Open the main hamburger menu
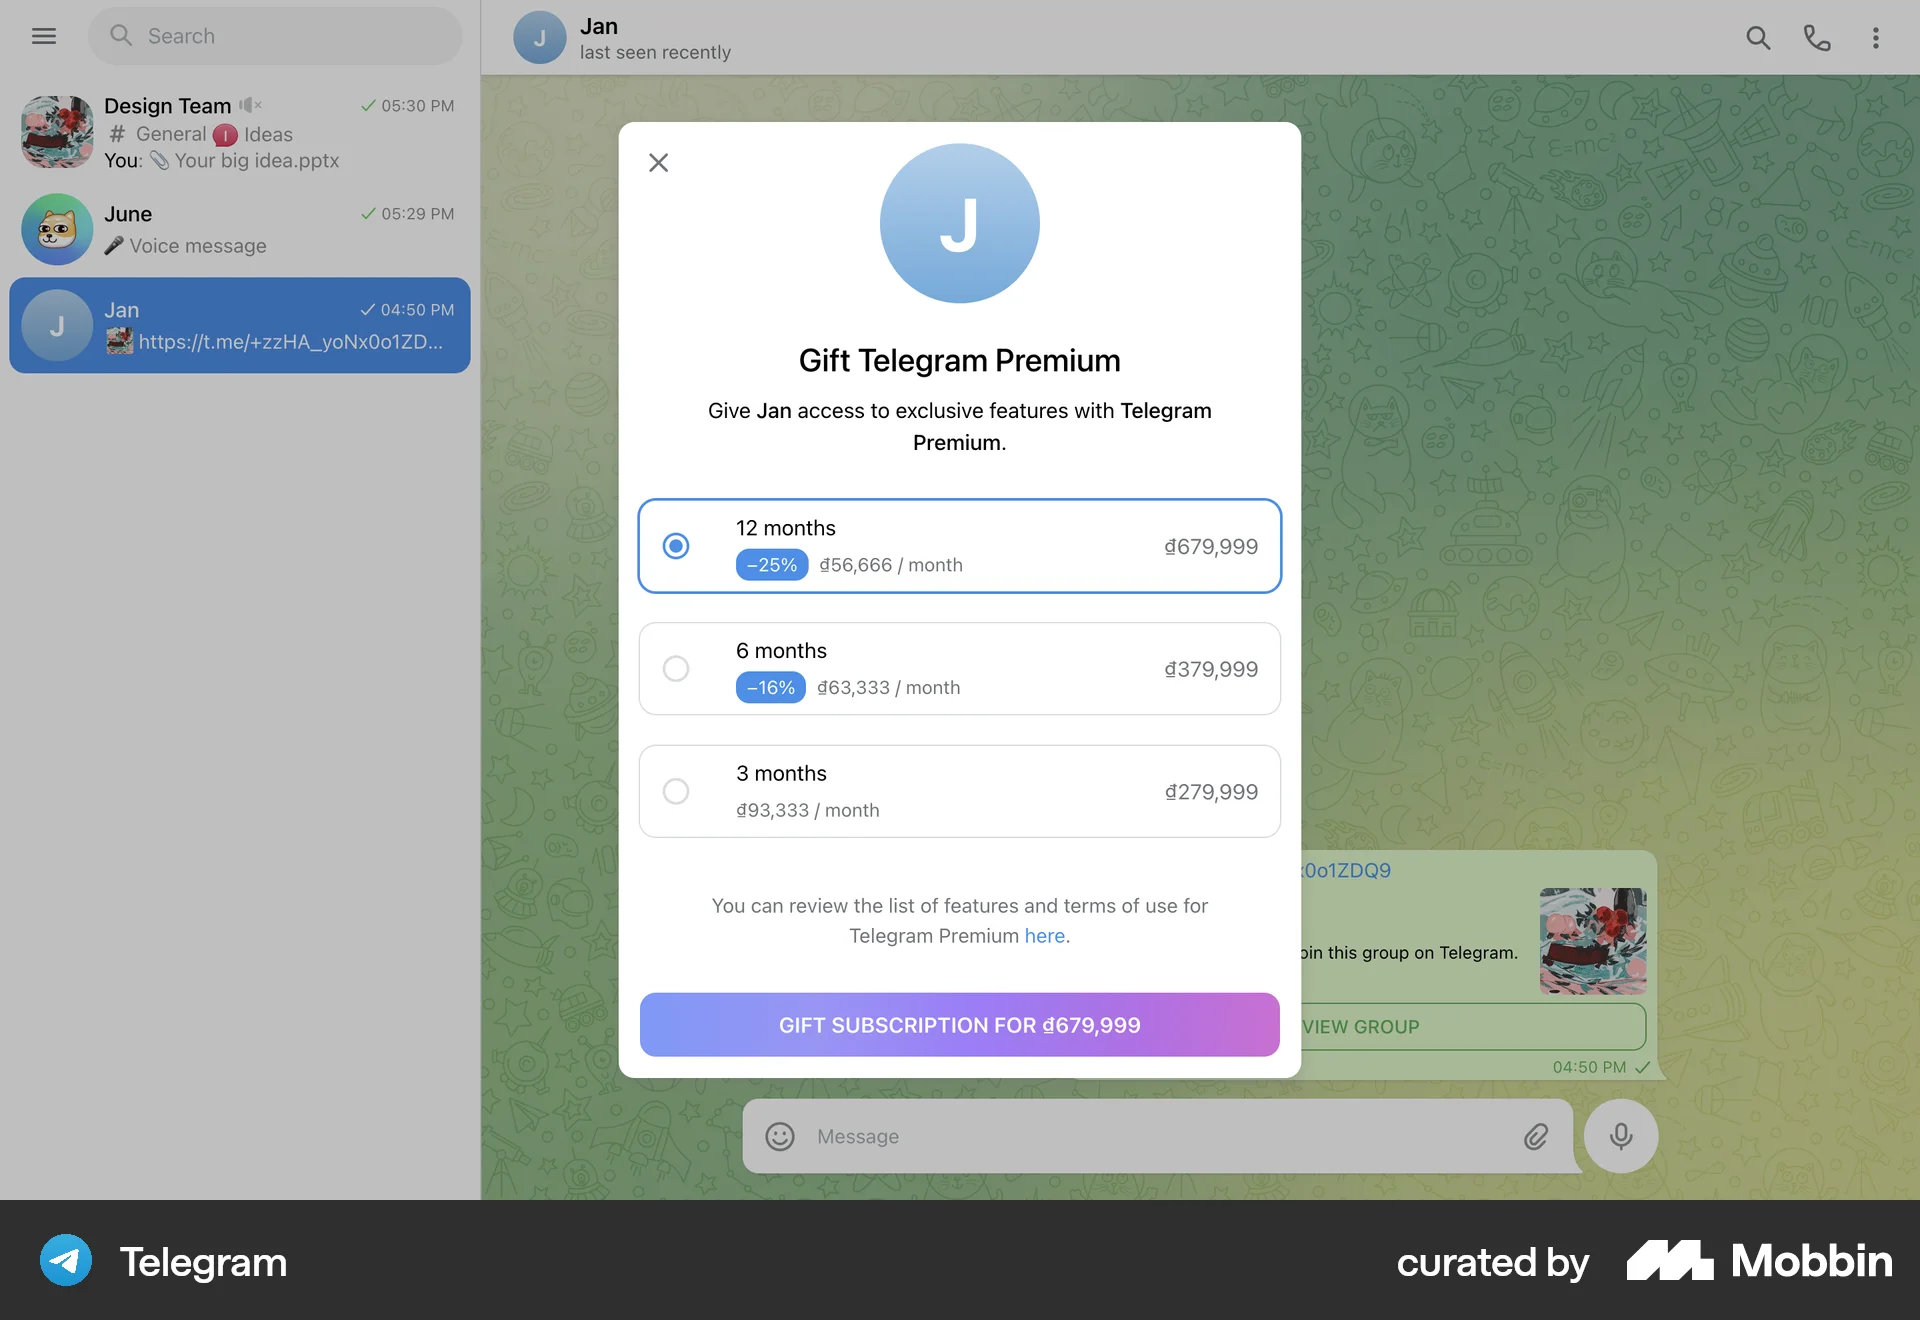 pos(44,36)
